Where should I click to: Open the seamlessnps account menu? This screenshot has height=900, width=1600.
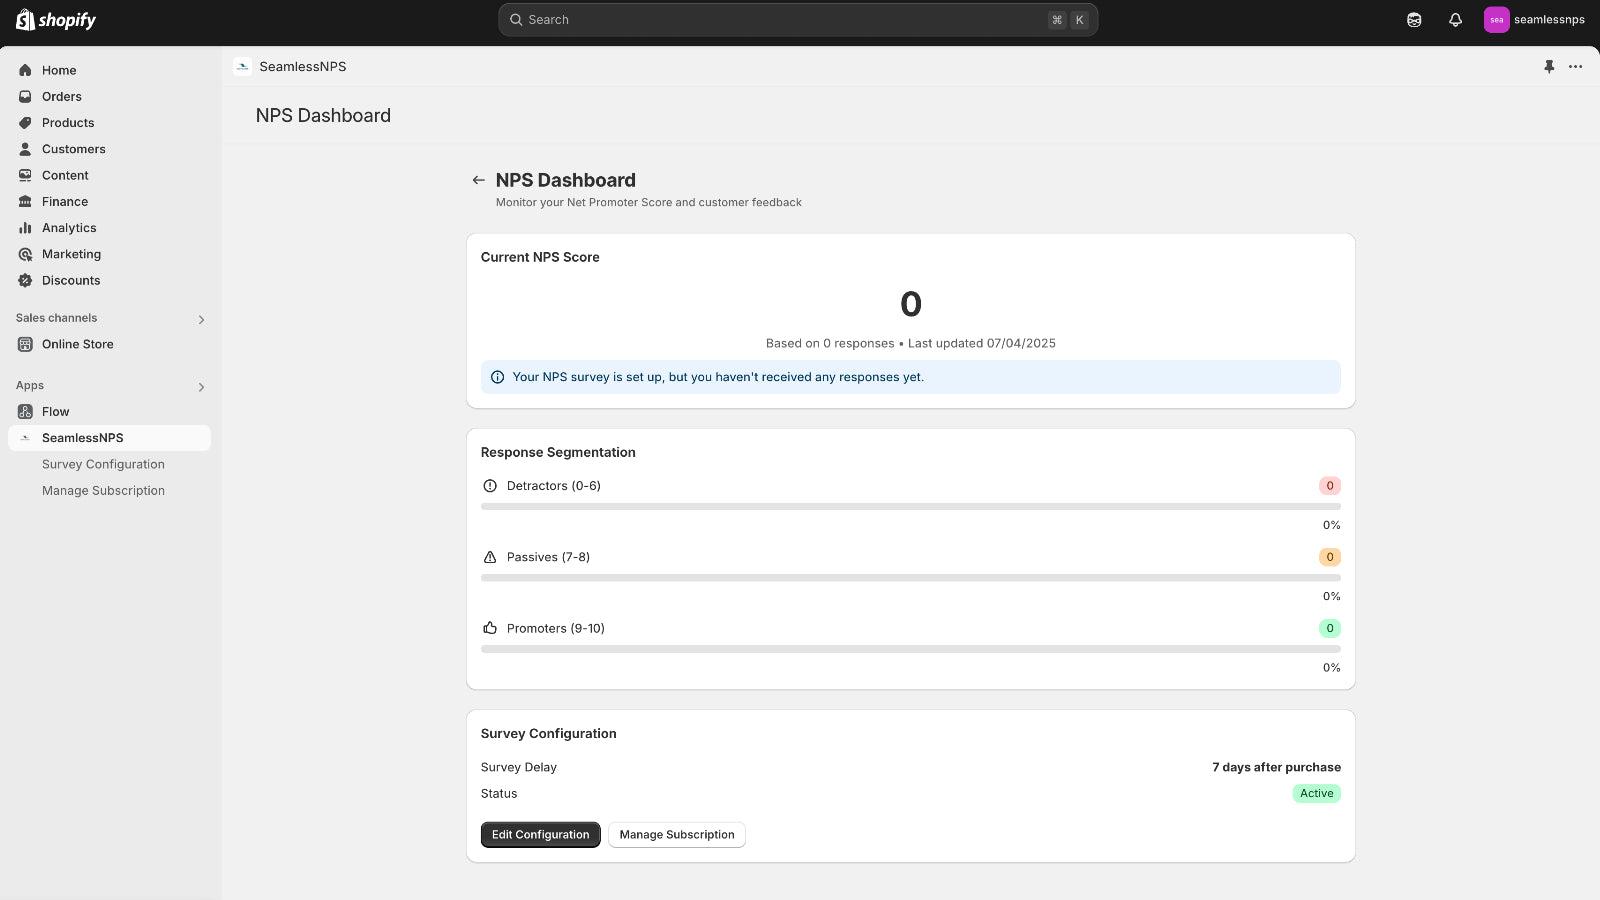click(1534, 20)
